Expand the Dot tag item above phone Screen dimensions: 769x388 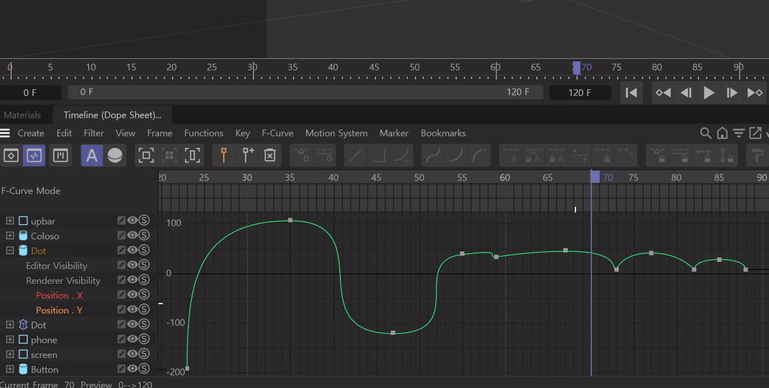point(10,325)
